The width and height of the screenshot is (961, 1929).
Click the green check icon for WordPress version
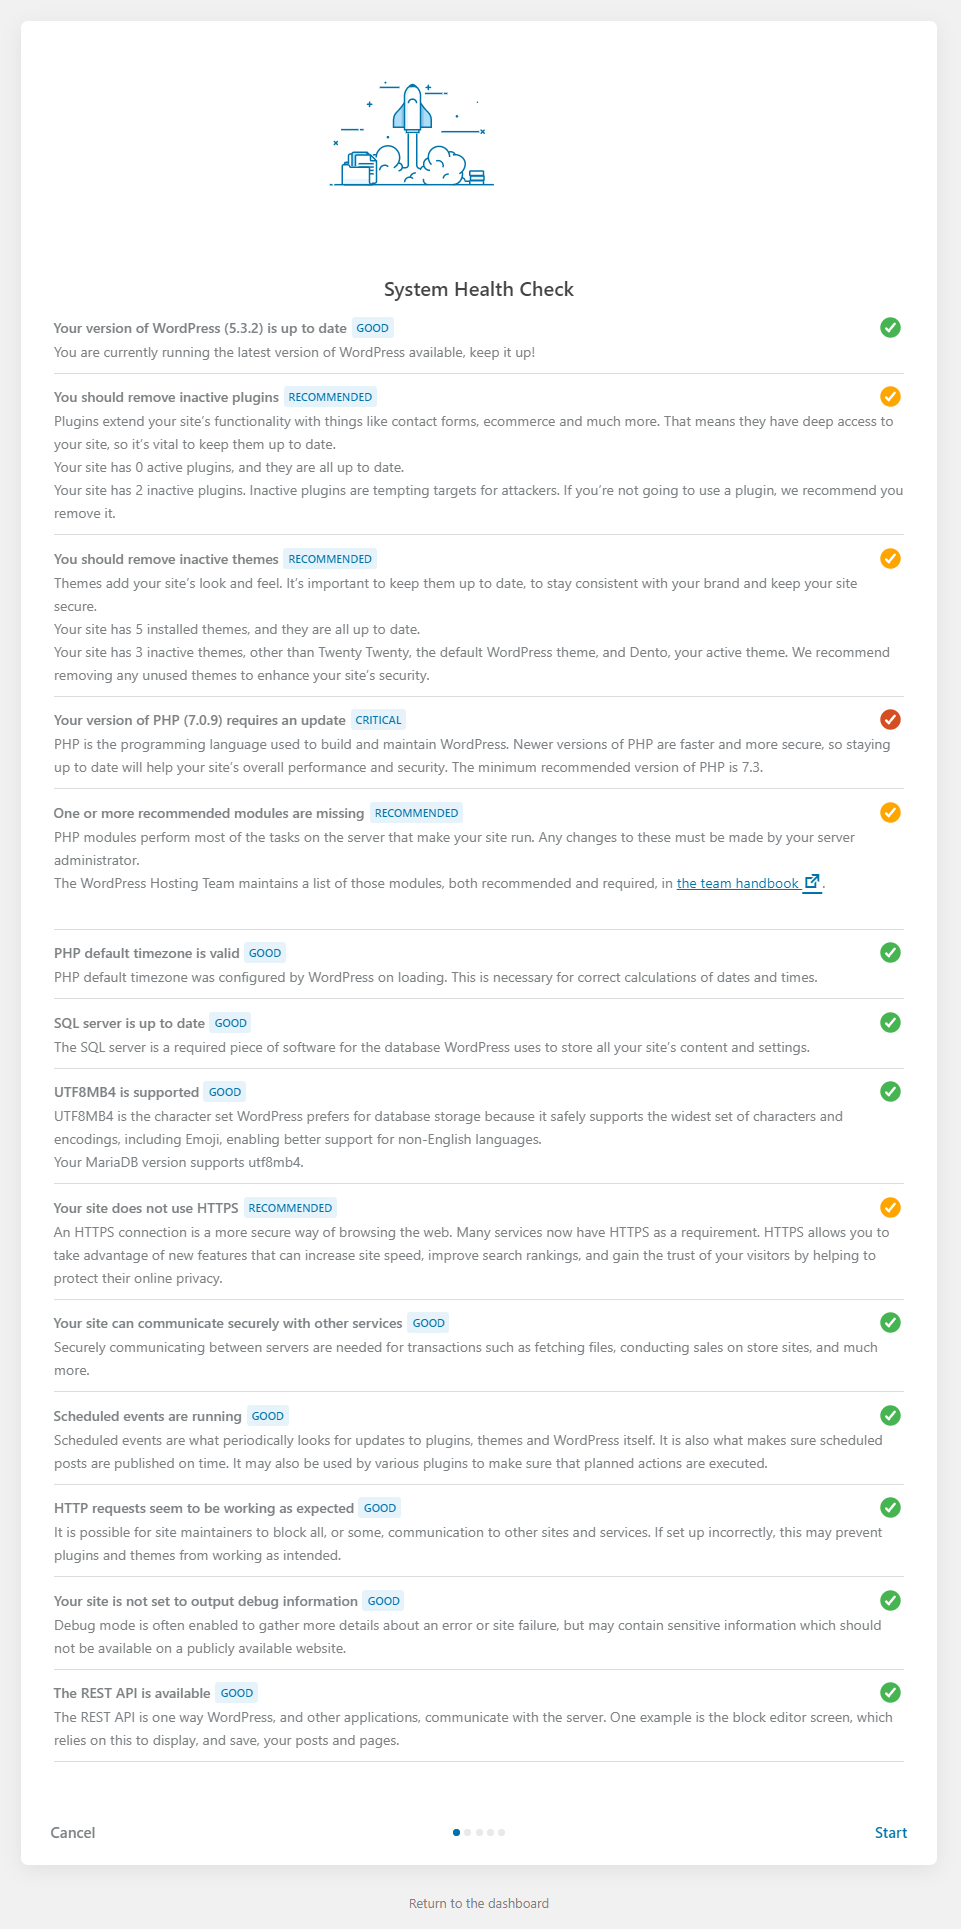(x=890, y=327)
